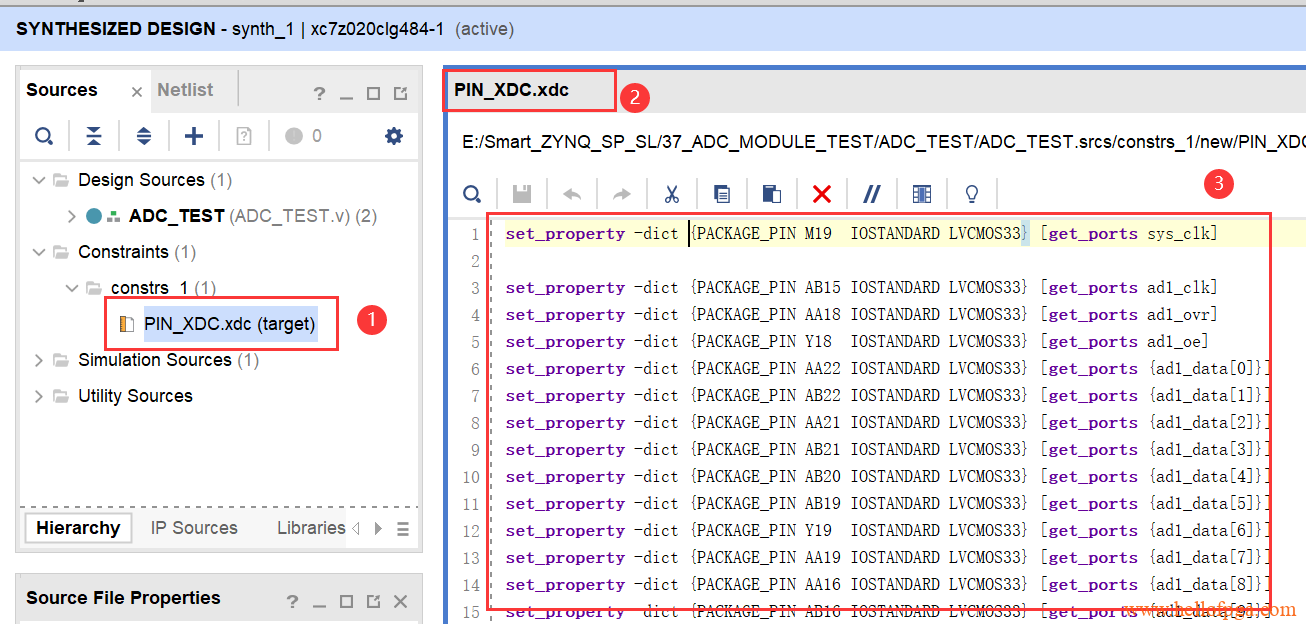The width and height of the screenshot is (1306, 624).
Task: Toggle line comments with the // icon
Action: (x=872, y=194)
